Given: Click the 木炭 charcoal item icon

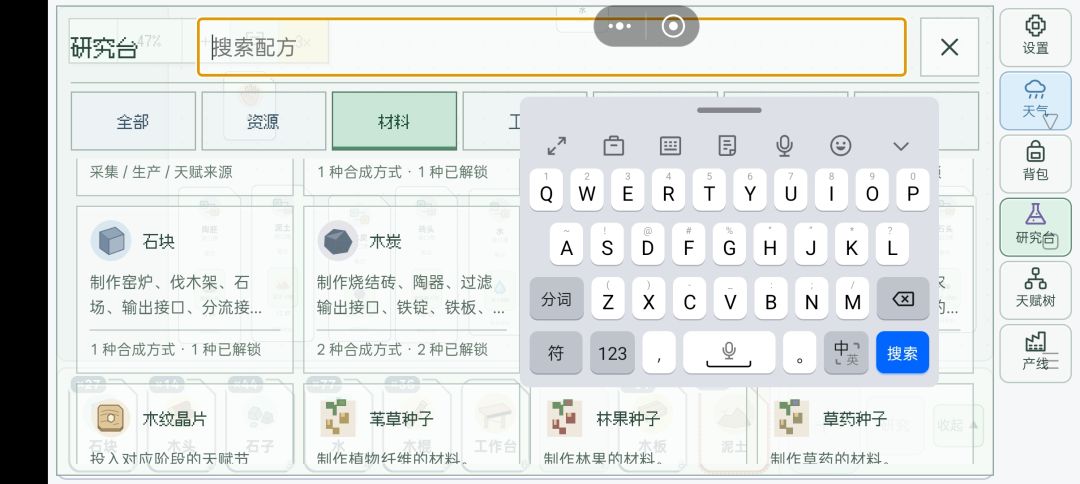Looking at the screenshot, I should tap(338, 241).
